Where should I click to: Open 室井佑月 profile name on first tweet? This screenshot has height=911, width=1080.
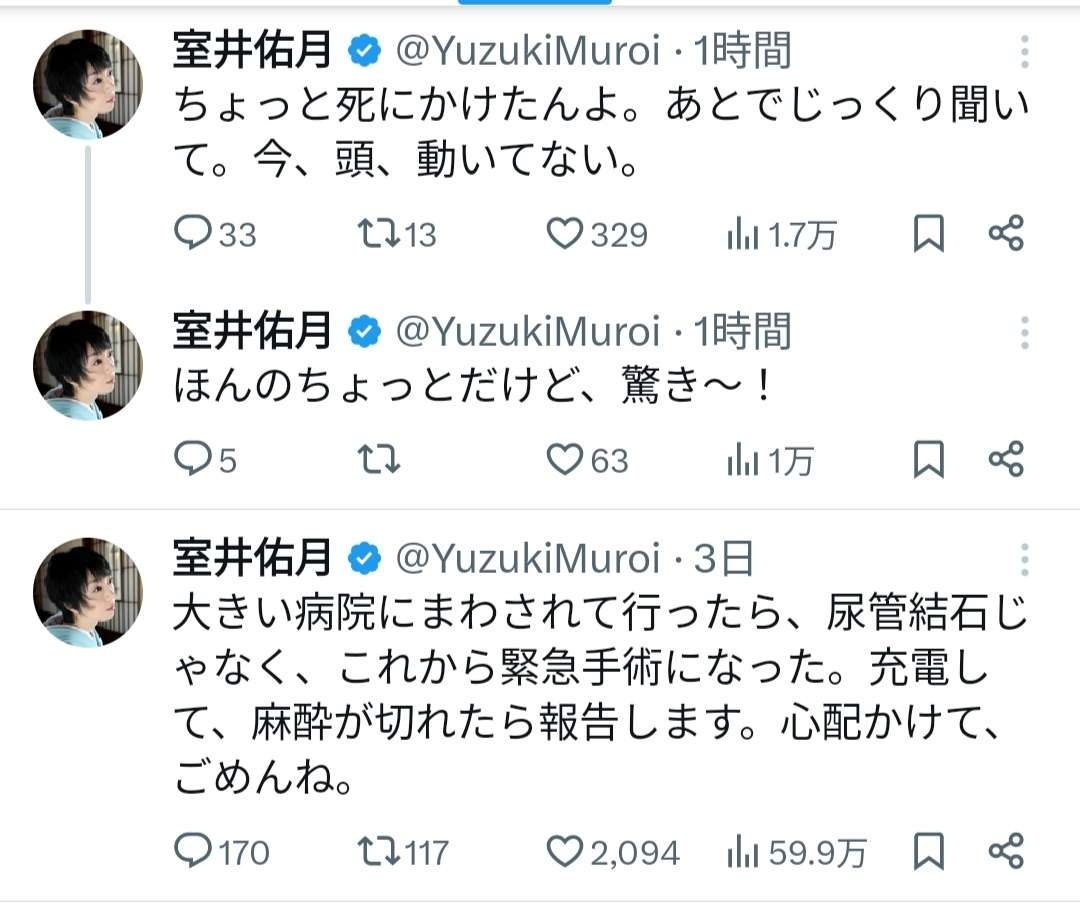251,50
